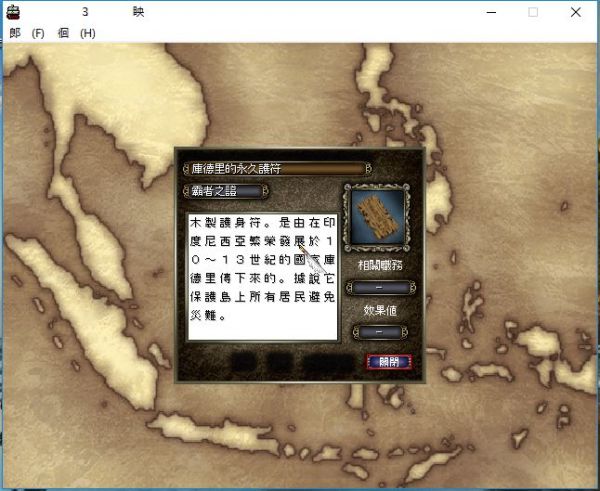This screenshot has height=491, width=600.
Task: Click the third darkened button left of 關閉
Action: (x=327, y=361)
